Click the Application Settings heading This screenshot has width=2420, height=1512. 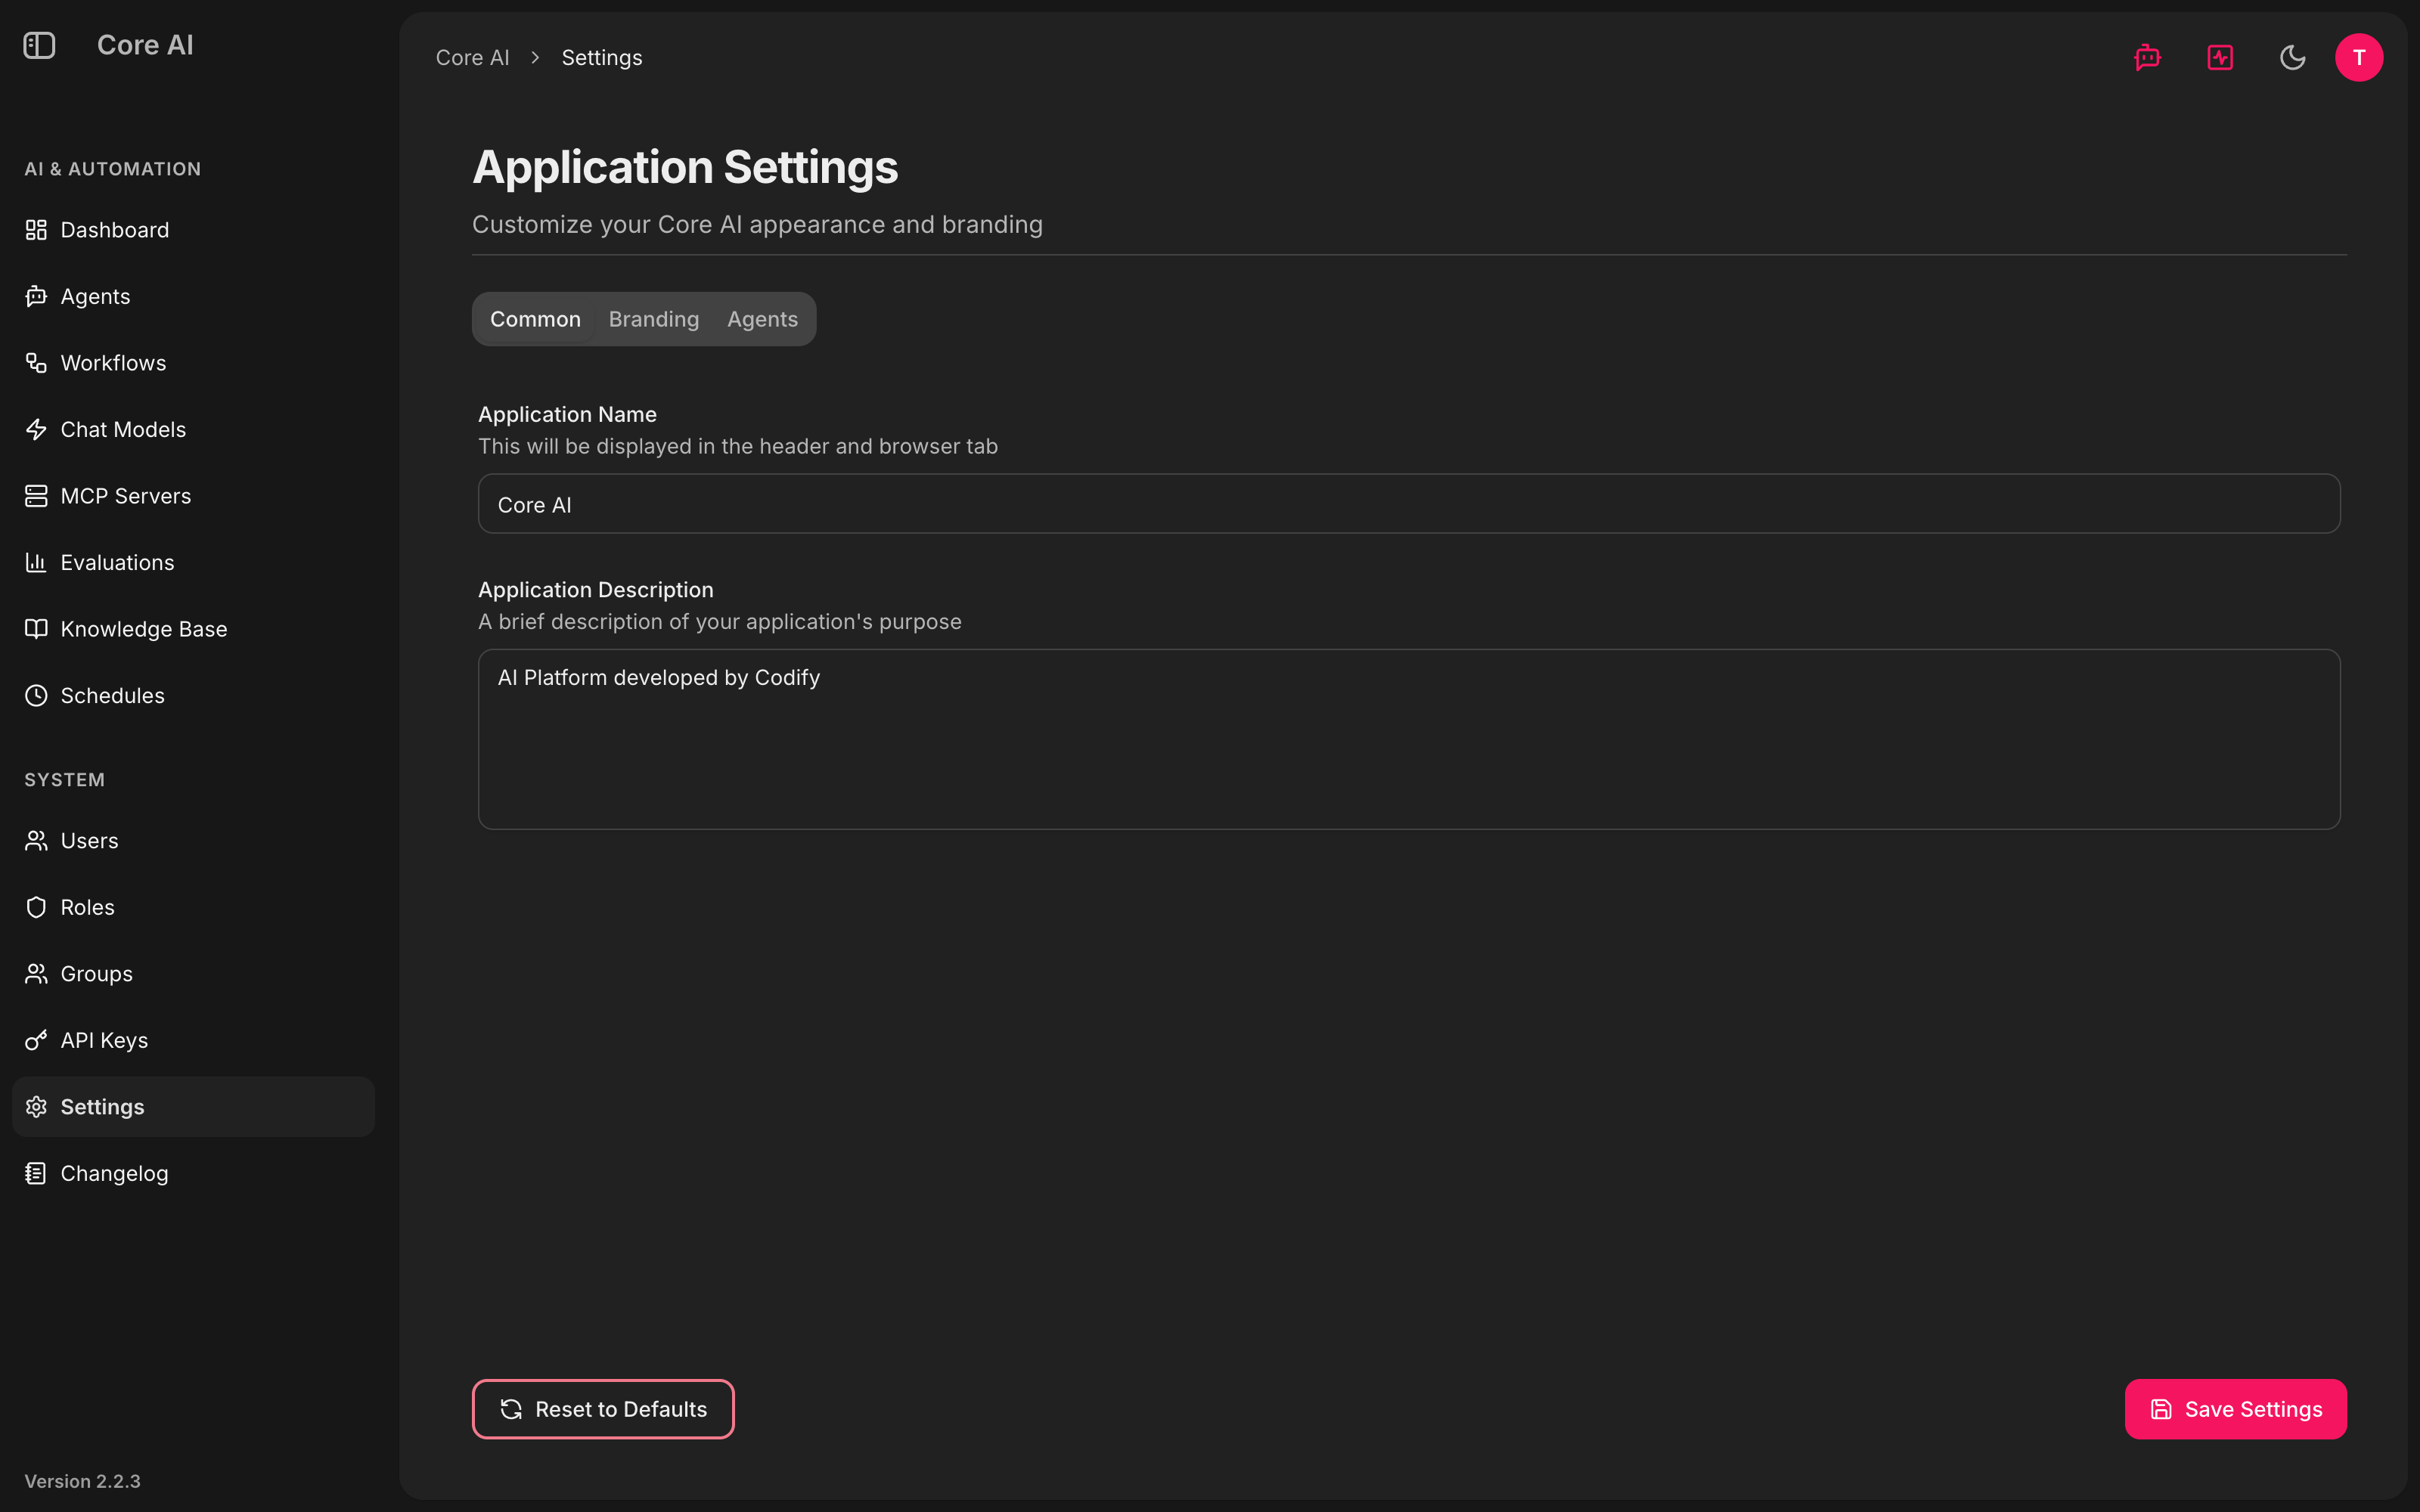point(685,167)
